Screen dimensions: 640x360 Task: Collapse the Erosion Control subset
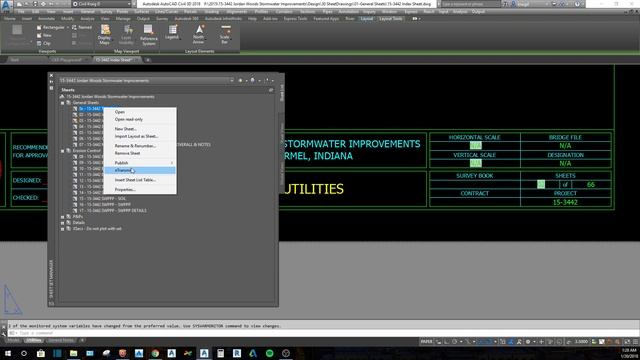pyautogui.click(x=62, y=151)
